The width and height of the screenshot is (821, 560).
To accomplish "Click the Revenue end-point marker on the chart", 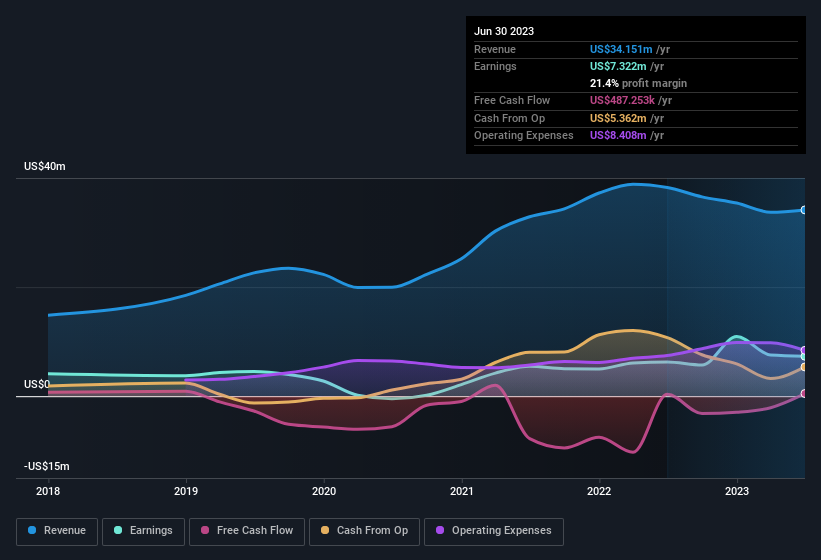I will 804,210.
